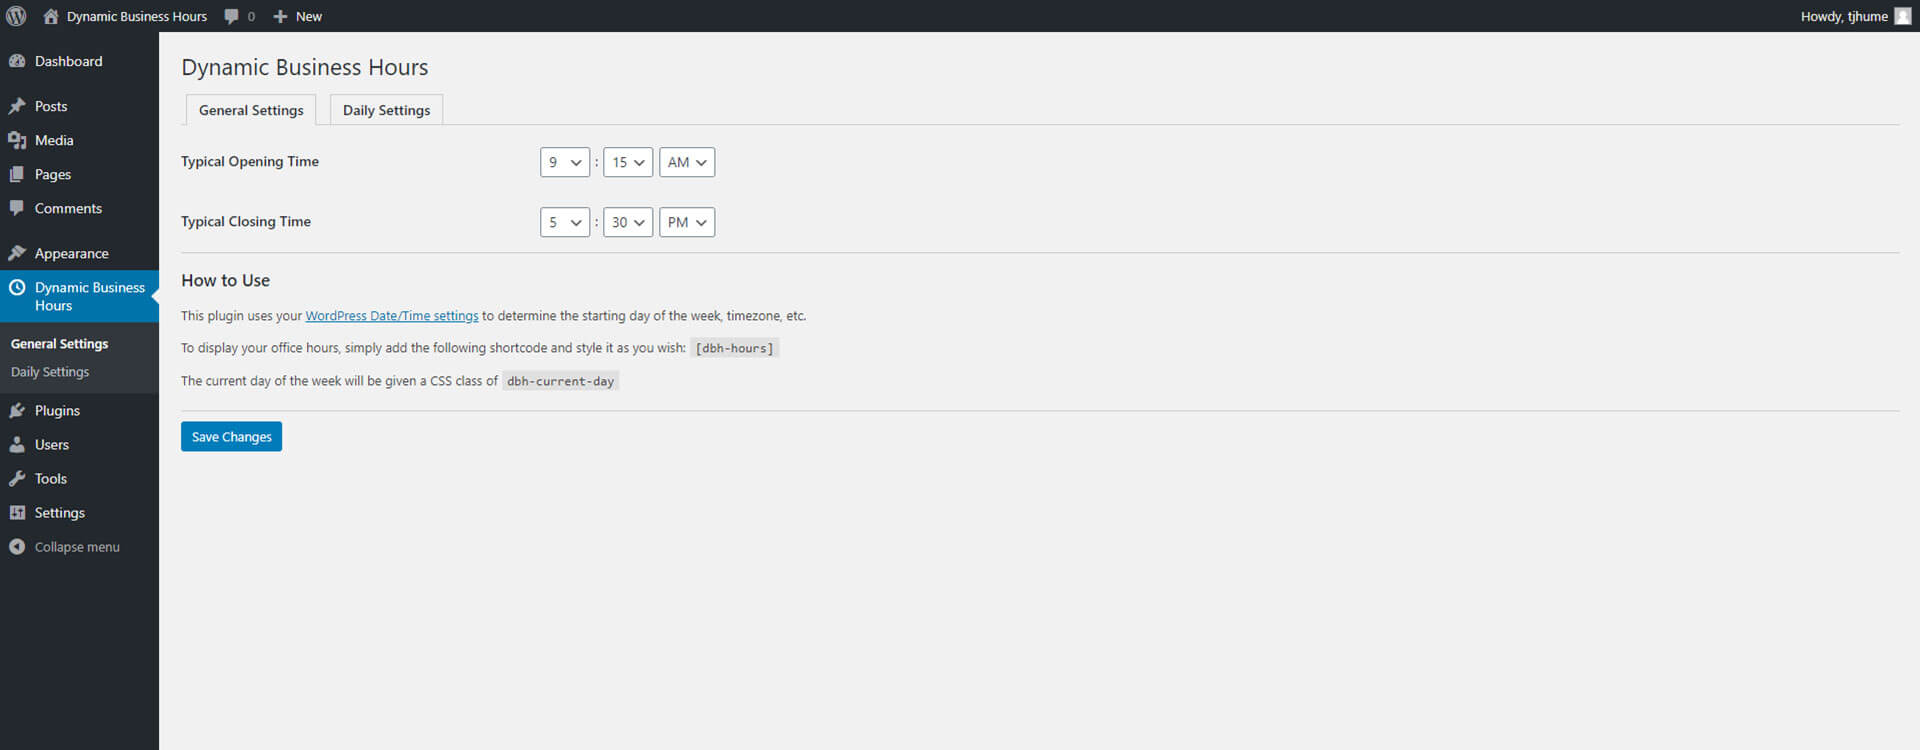Click the Dashboard gauge icon
The width and height of the screenshot is (1920, 750).
(x=17, y=61)
